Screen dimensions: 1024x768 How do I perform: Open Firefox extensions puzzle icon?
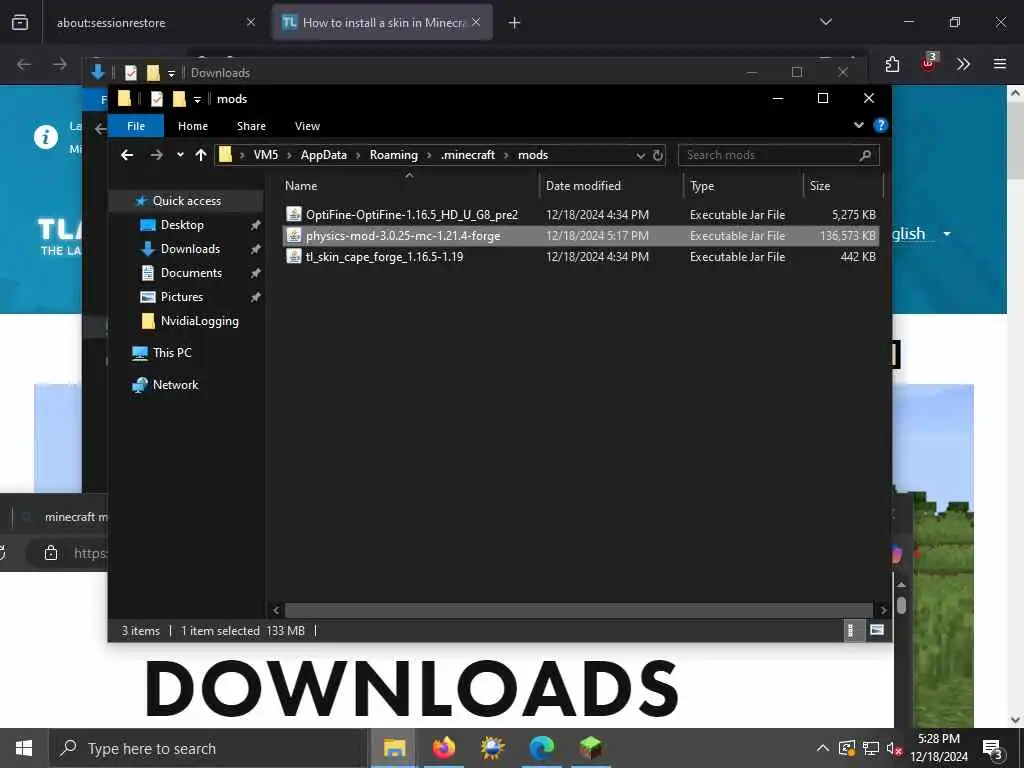coord(892,64)
